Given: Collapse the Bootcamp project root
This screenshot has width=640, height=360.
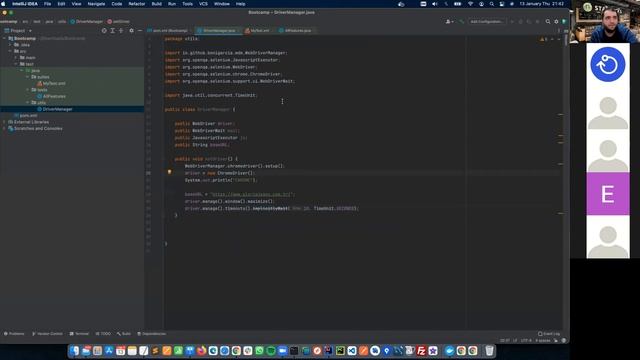Looking at the screenshot, I should (4, 38).
